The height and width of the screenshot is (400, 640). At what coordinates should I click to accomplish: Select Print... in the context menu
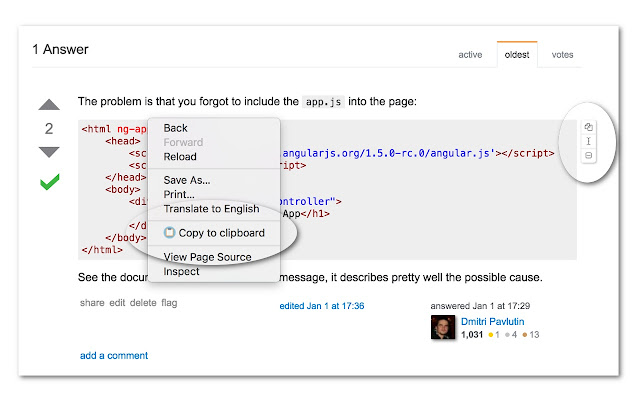(x=179, y=194)
